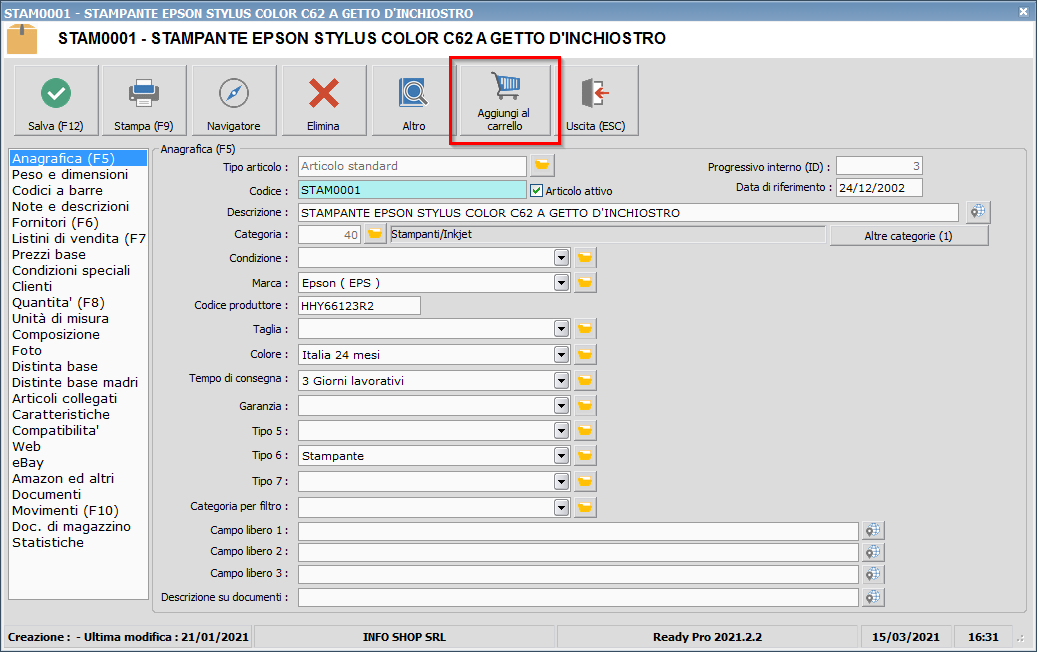The width and height of the screenshot is (1037, 652).
Task: Click the folder icon beside Marca
Action: coord(585,282)
